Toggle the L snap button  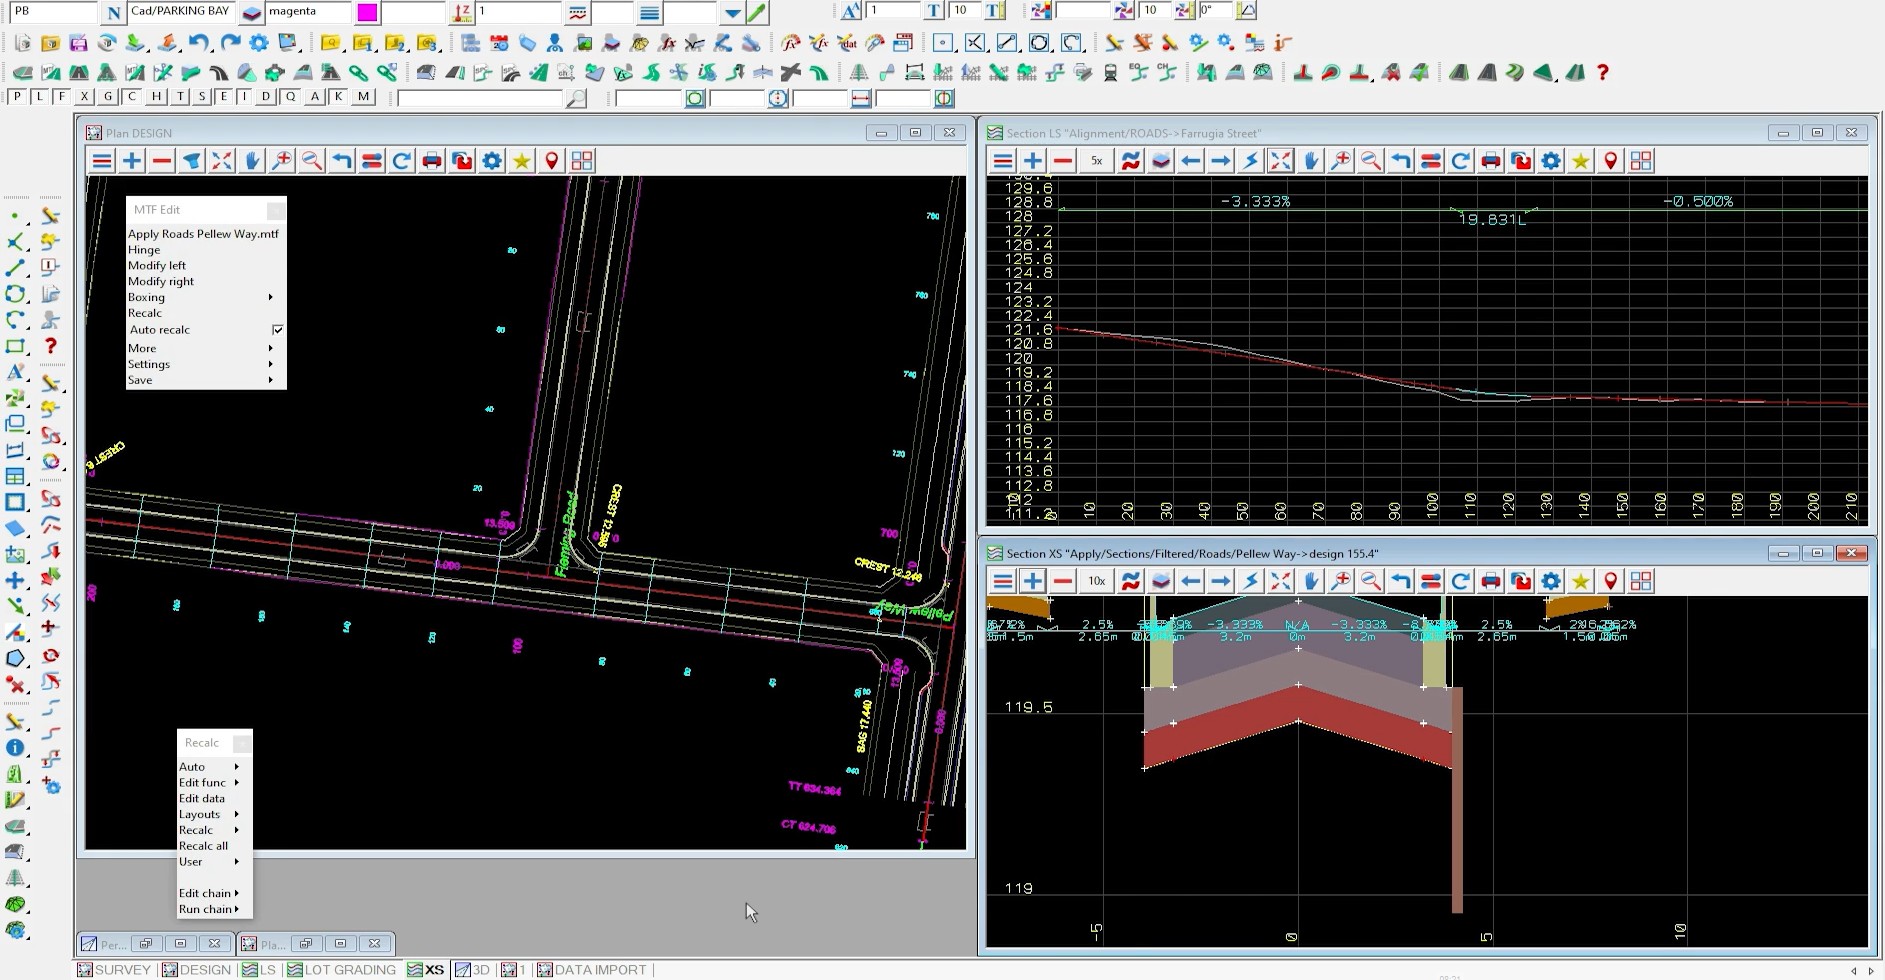click(x=40, y=97)
